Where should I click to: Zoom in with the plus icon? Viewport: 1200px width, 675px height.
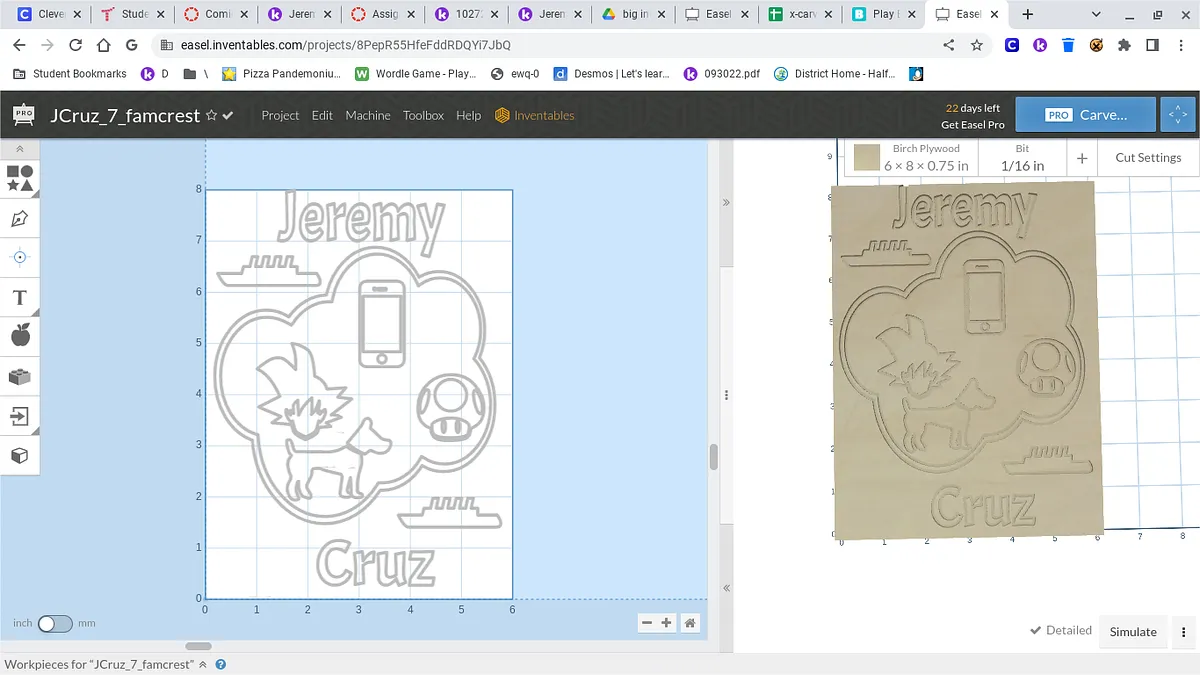coord(667,623)
